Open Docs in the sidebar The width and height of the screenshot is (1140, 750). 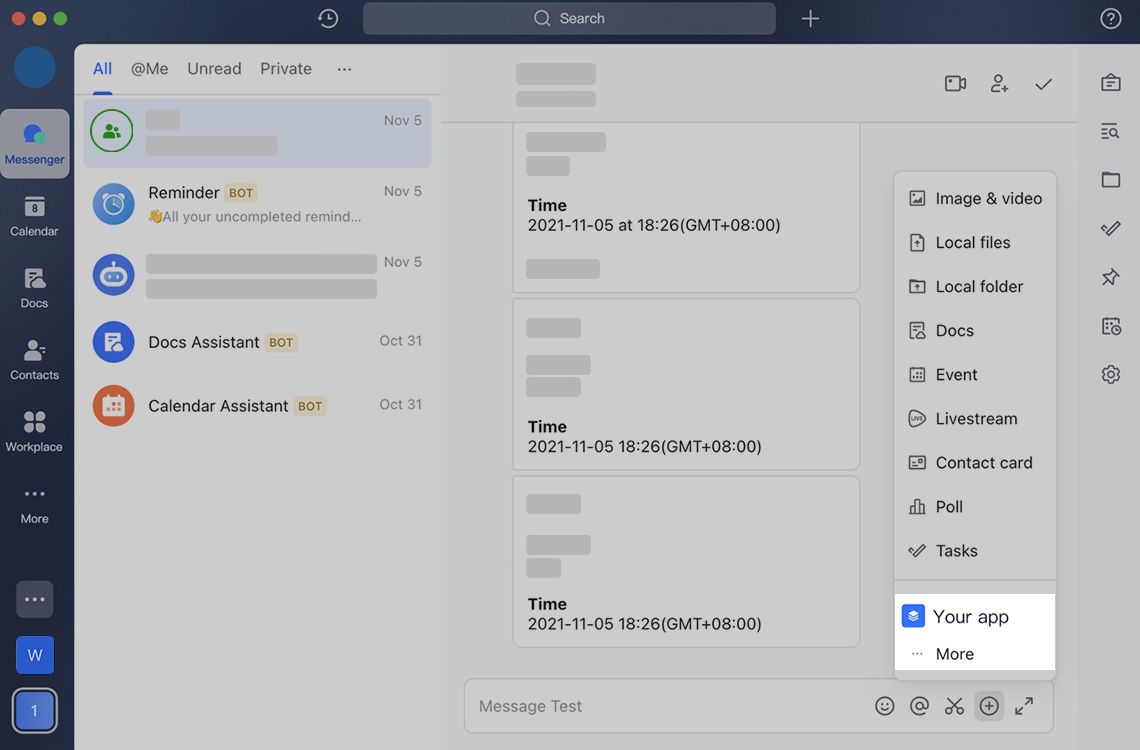tap(34, 288)
